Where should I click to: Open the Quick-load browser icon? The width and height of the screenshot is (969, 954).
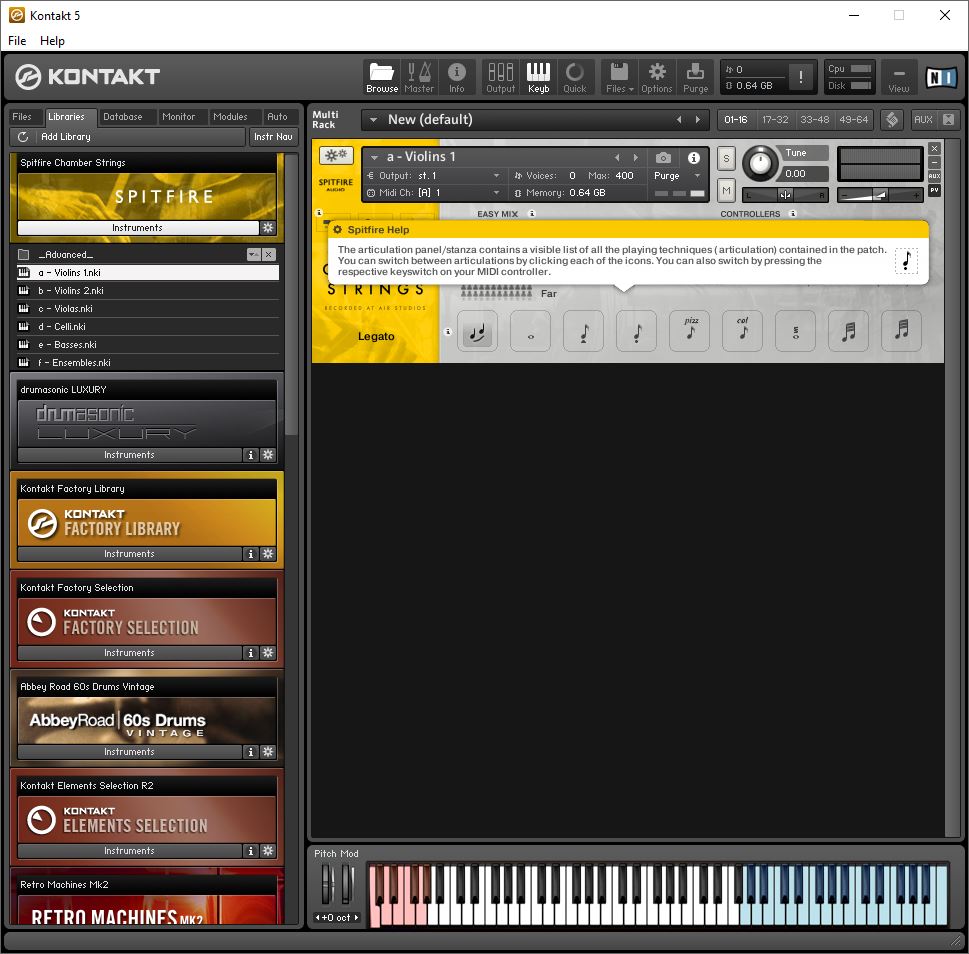click(x=575, y=77)
